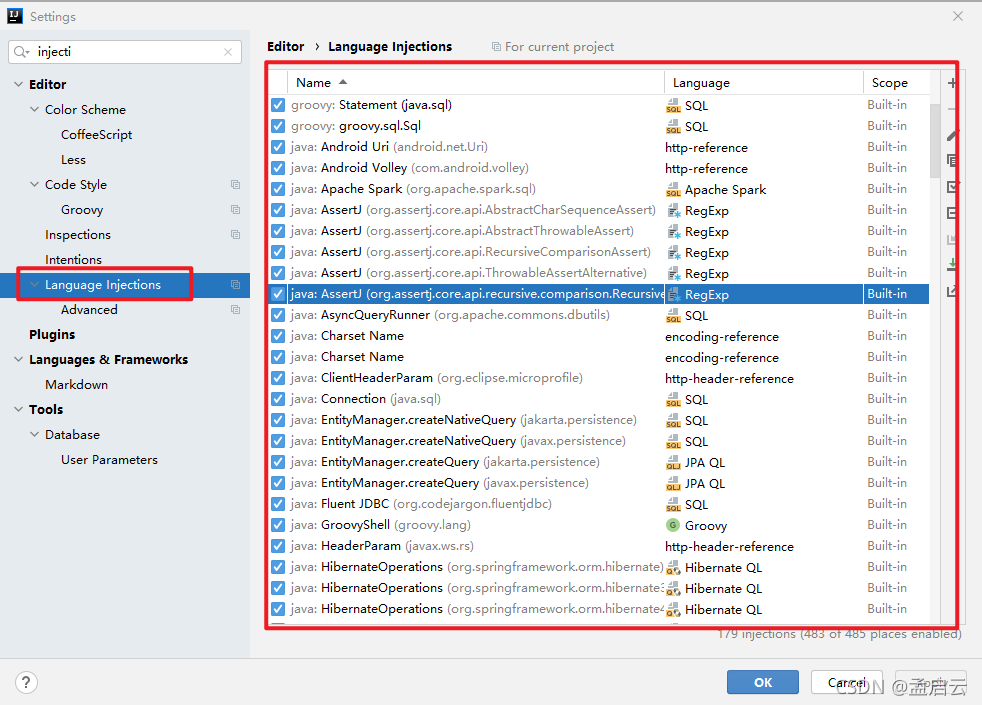Click Editor breadcrumb link
Screen dimensions: 982x705
286,46
